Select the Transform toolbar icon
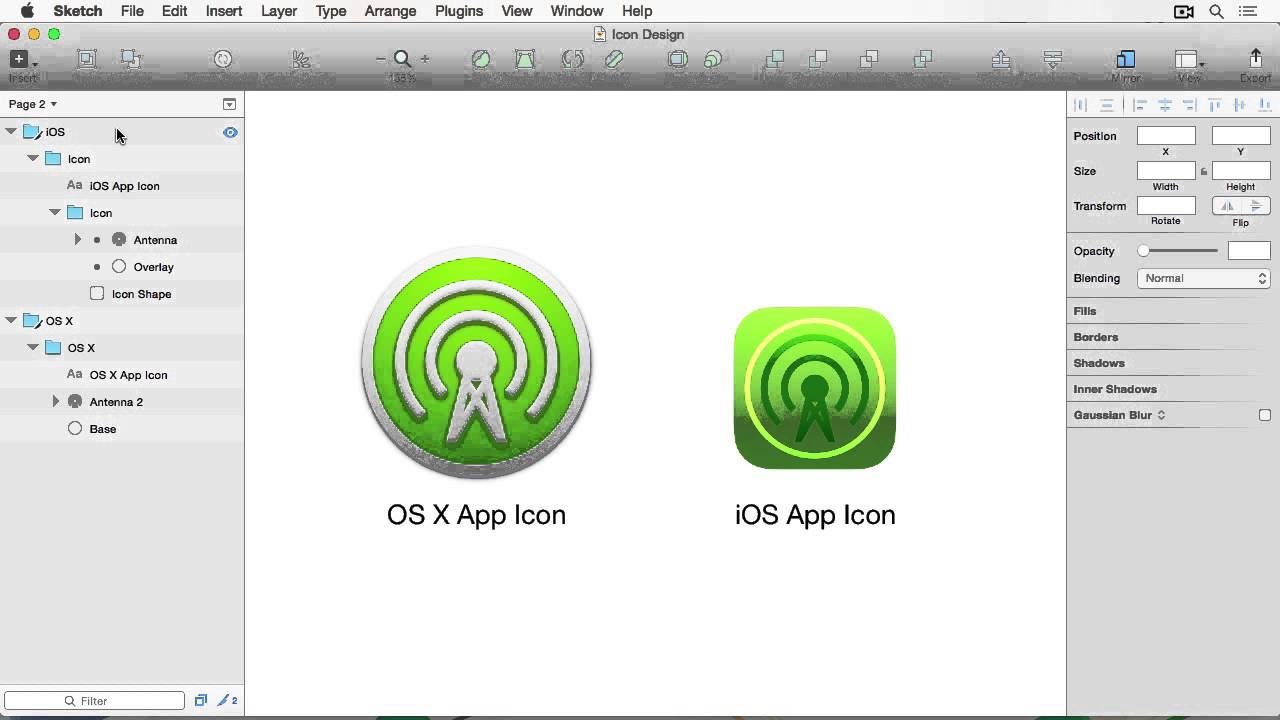Viewport: 1280px width, 720px height. pos(525,60)
